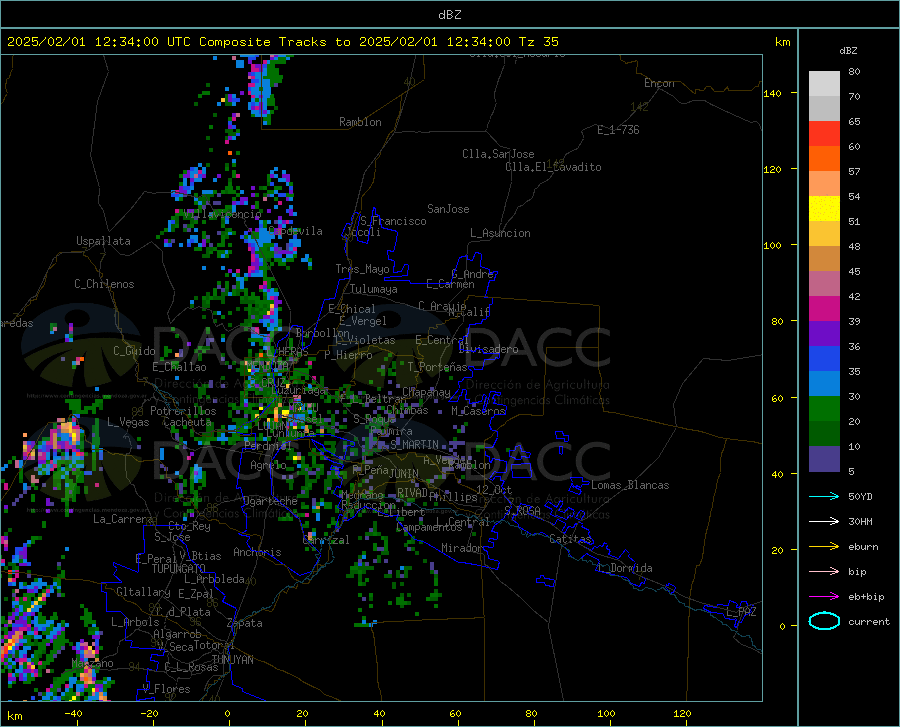Click the dBZ title at top

tap(449, 15)
